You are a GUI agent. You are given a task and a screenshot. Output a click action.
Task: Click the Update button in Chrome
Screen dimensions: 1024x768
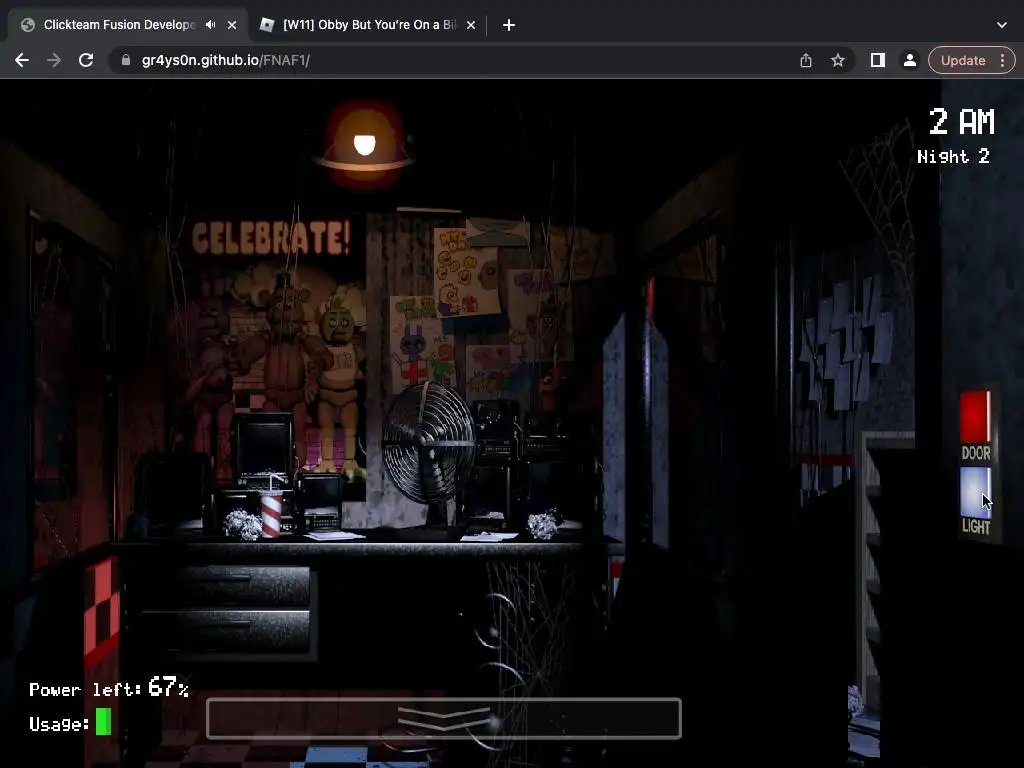click(963, 60)
